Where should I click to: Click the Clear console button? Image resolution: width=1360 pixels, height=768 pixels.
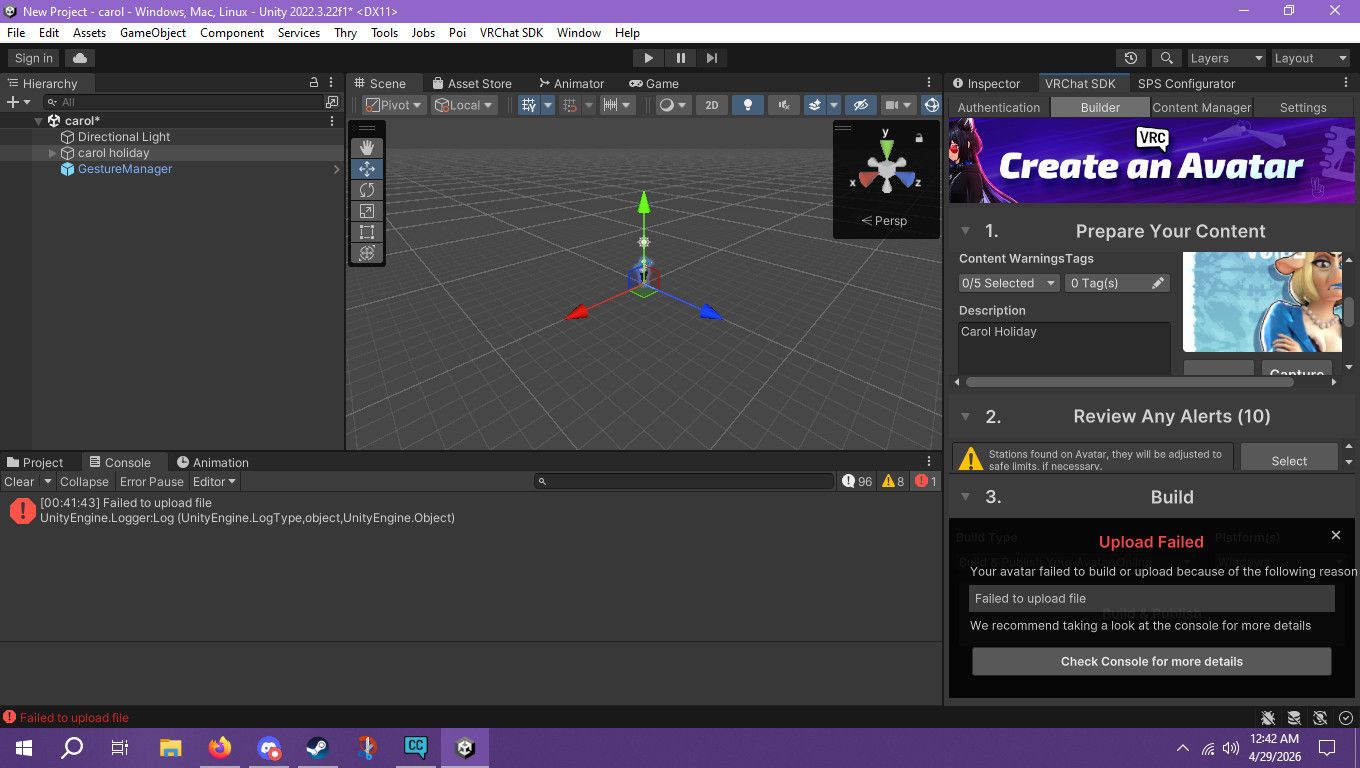(19, 481)
